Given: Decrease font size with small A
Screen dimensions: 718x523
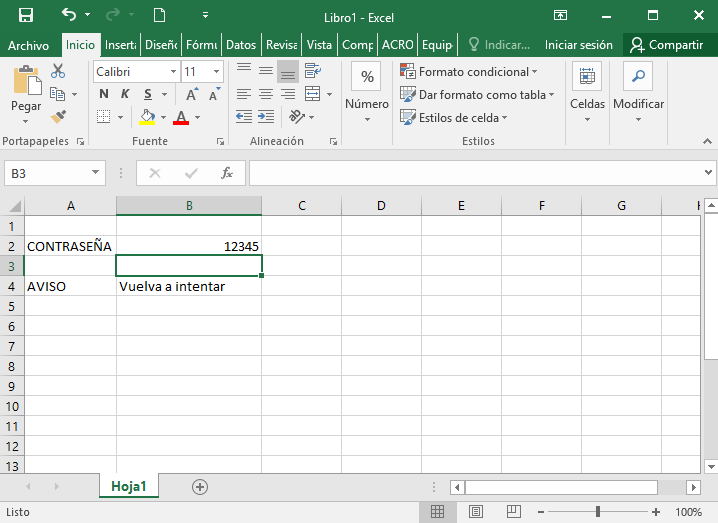Looking at the screenshot, I should point(214,94).
